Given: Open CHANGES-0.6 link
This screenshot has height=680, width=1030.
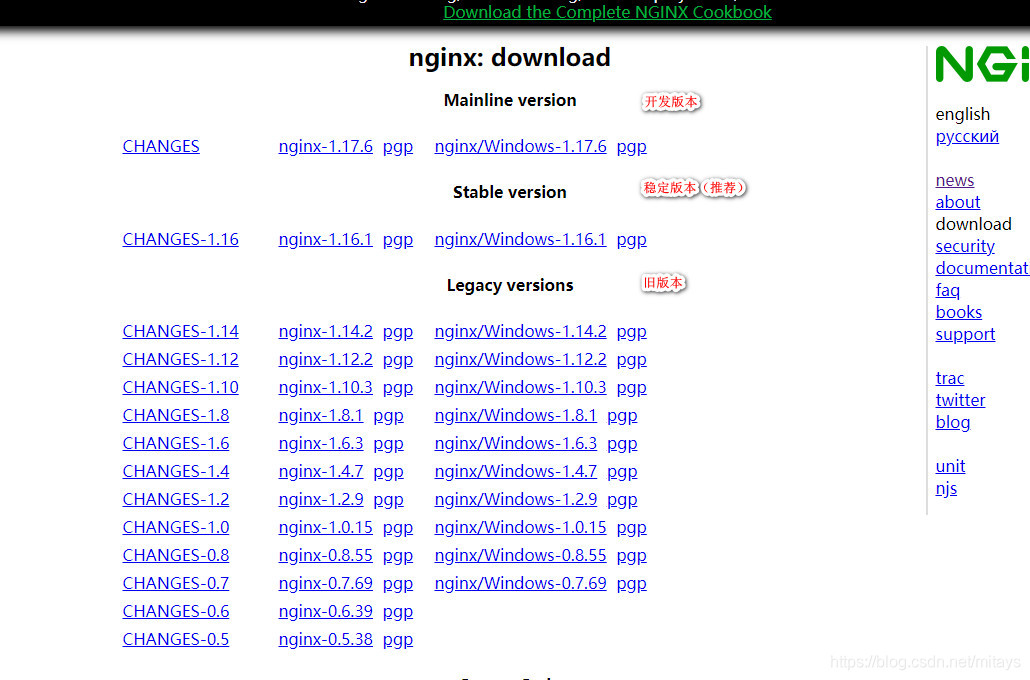Looking at the screenshot, I should click(175, 611).
